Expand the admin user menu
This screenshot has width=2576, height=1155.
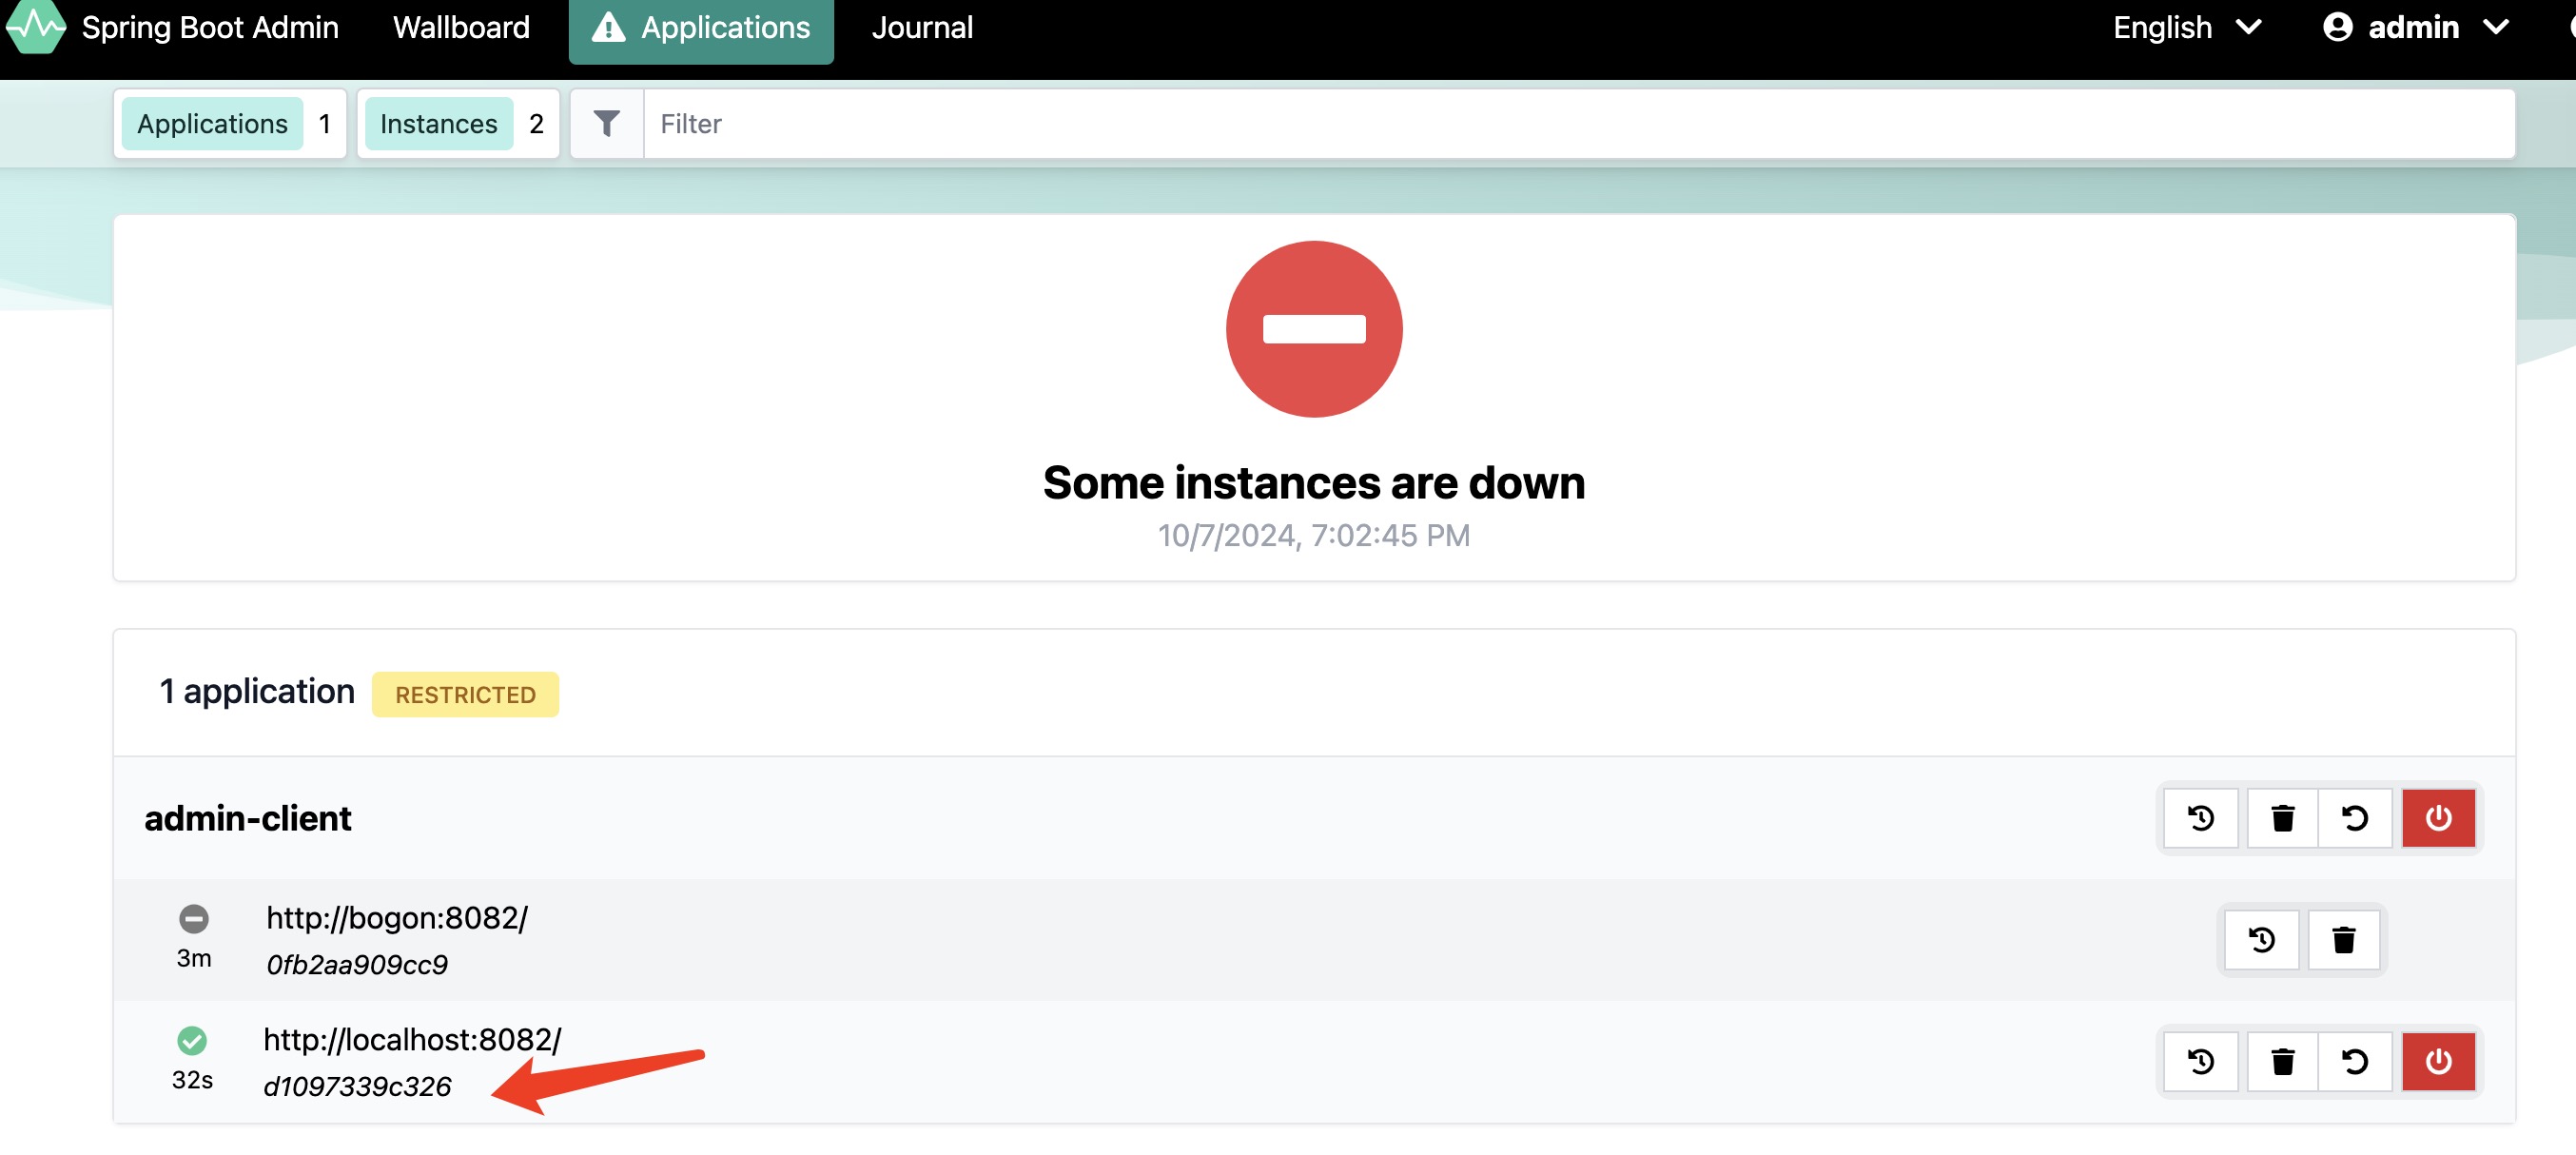pyautogui.click(x=2414, y=27)
